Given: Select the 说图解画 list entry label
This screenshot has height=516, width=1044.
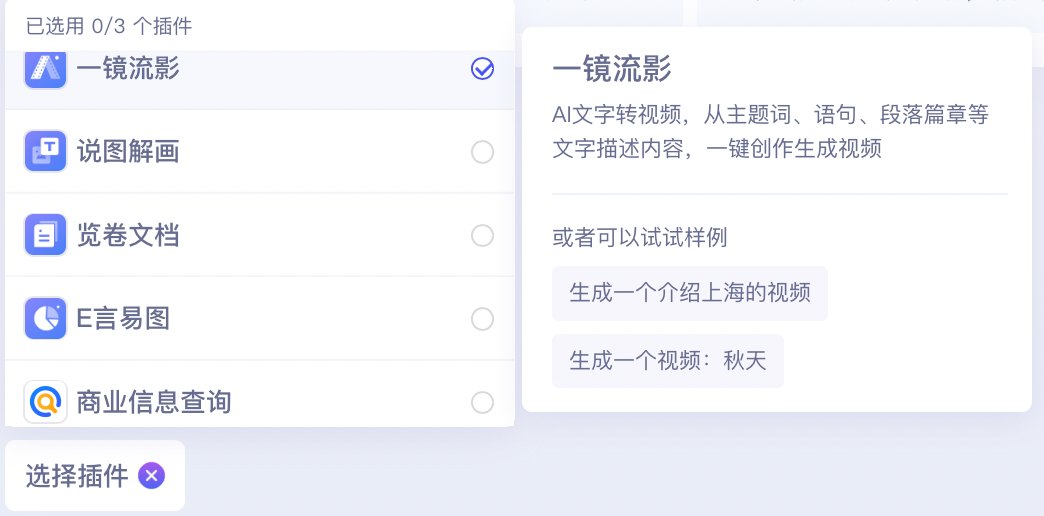Looking at the screenshot, I should click(128, 152).
